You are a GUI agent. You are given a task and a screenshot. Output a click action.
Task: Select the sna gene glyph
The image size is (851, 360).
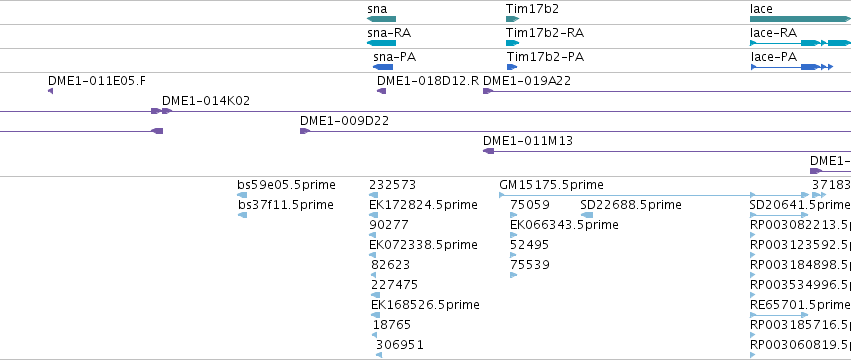coord(381,19)
